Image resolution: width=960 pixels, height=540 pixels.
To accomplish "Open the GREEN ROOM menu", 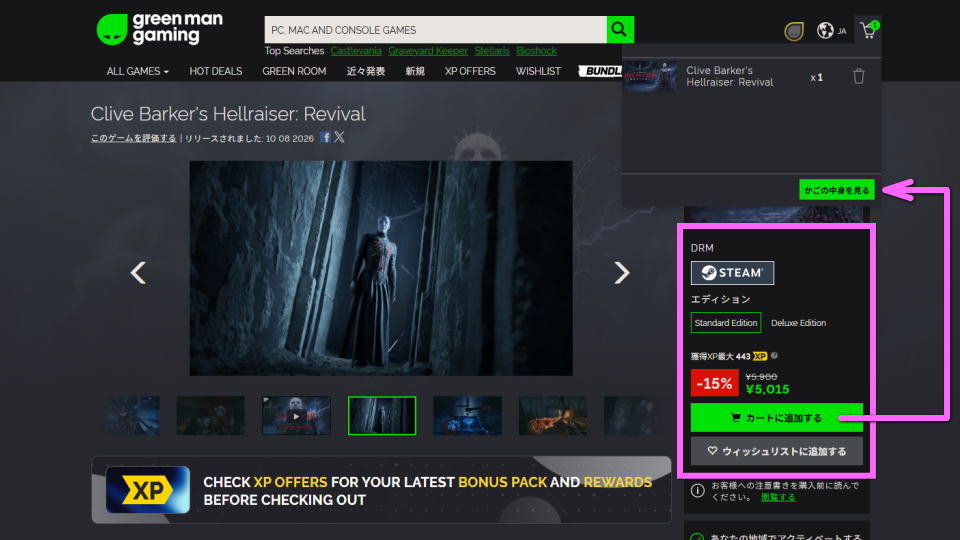I will coord(294,71).
